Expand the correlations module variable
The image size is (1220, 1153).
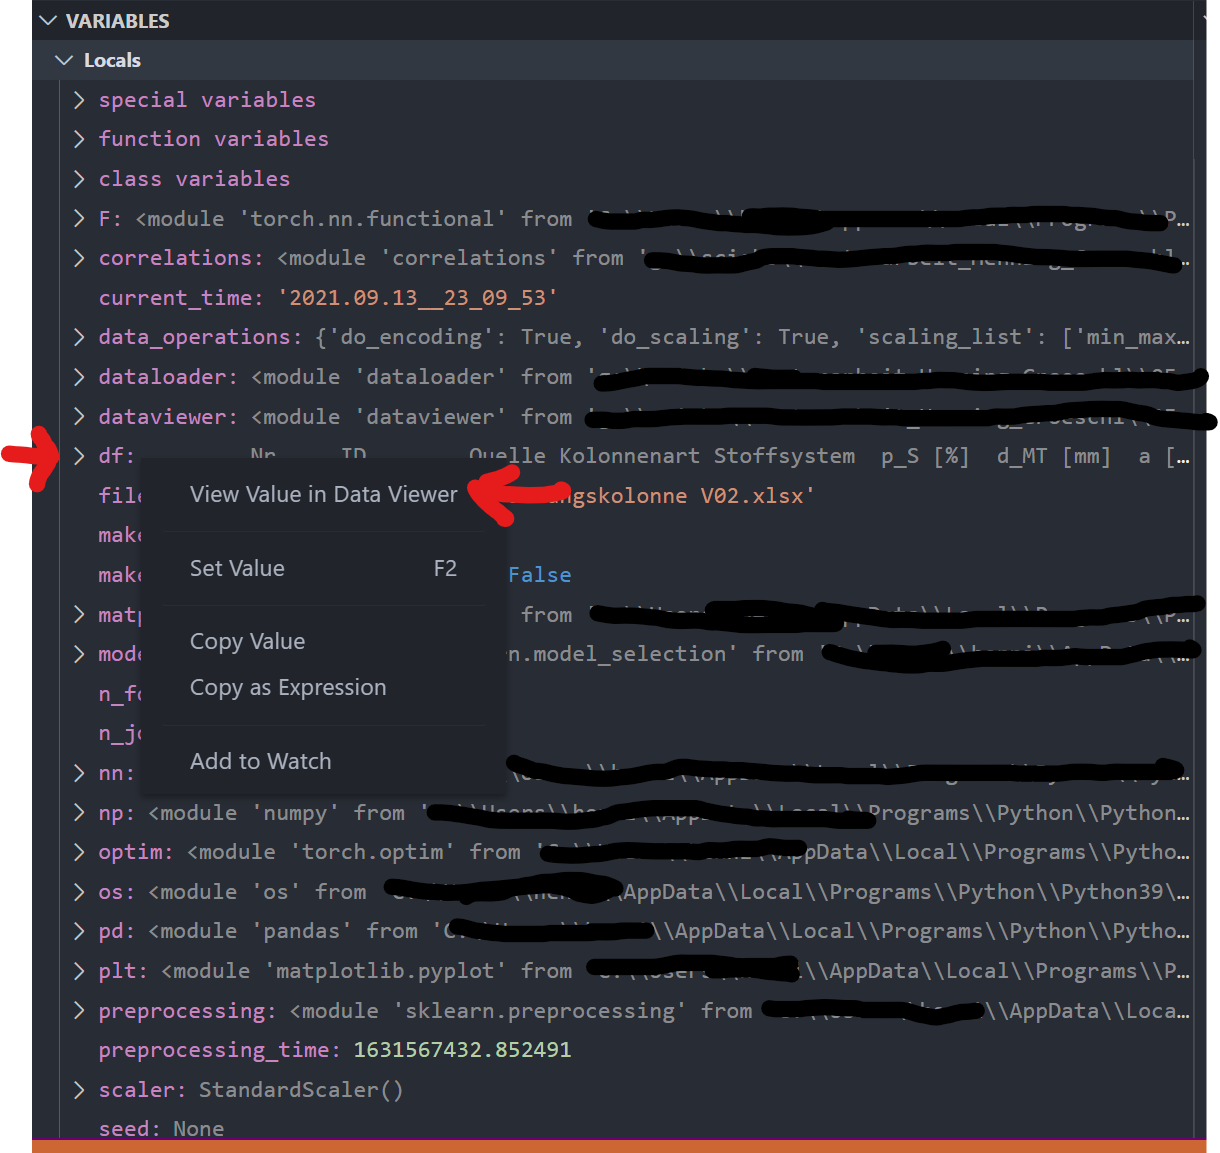(79, 257)
